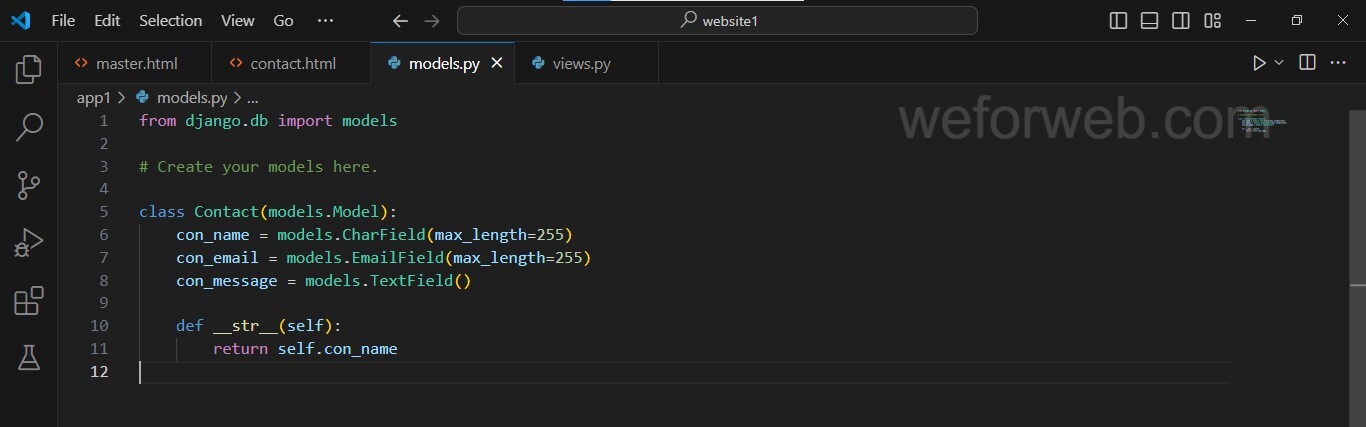The width and height of the screenshot is (1366, 427).
Task: Click the breadcrumb ellipsis symbol item
Action: (x=252, y=97)
